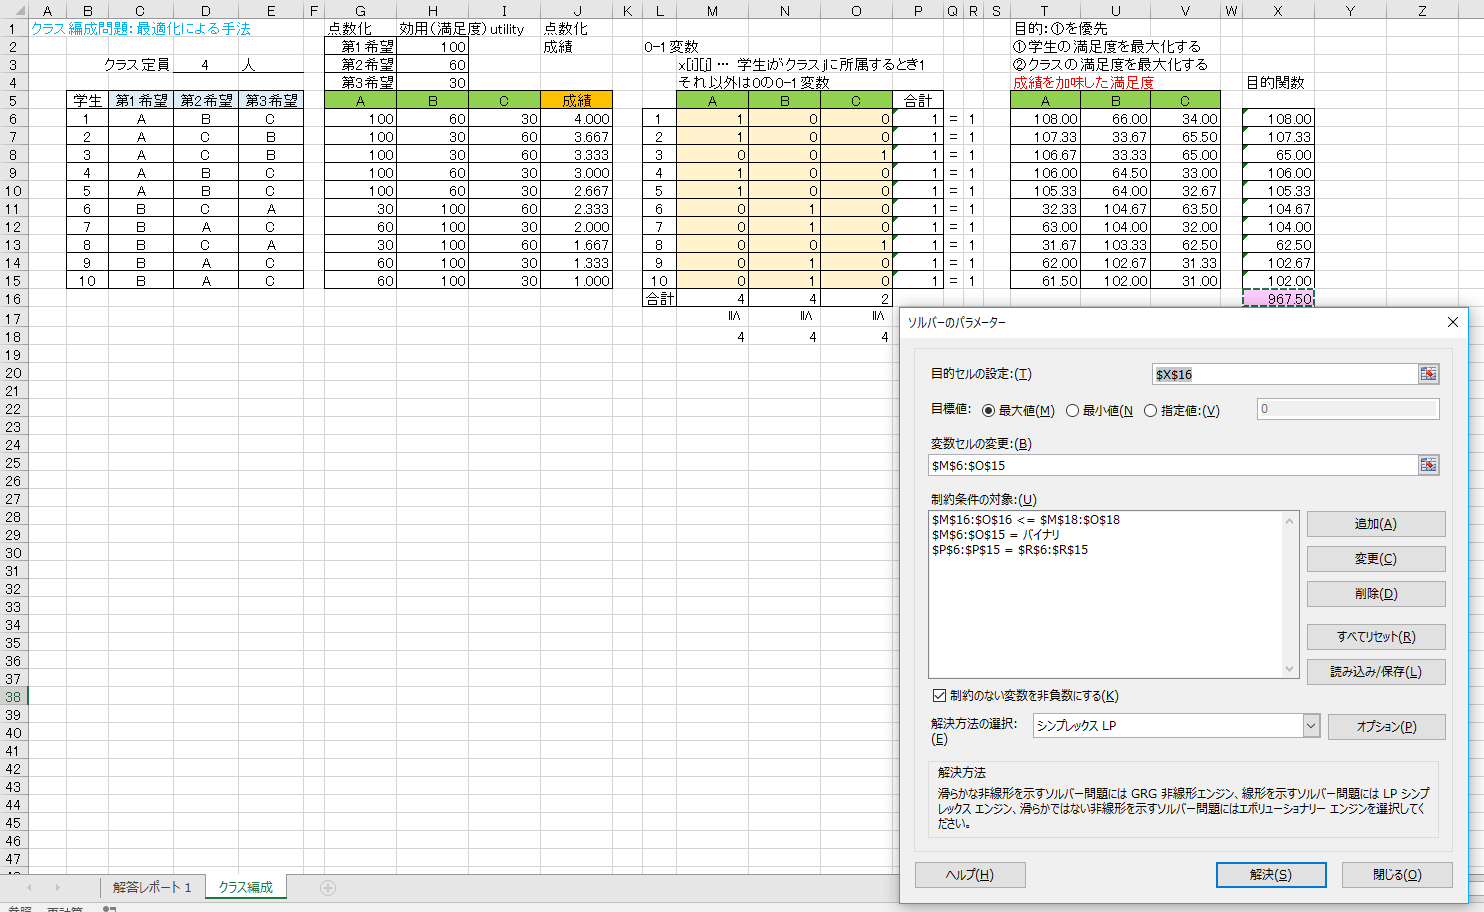This screenshot has height=912, width=1484.
Task: Click the 学生 column header cell
Action: (x=87, y=101)
